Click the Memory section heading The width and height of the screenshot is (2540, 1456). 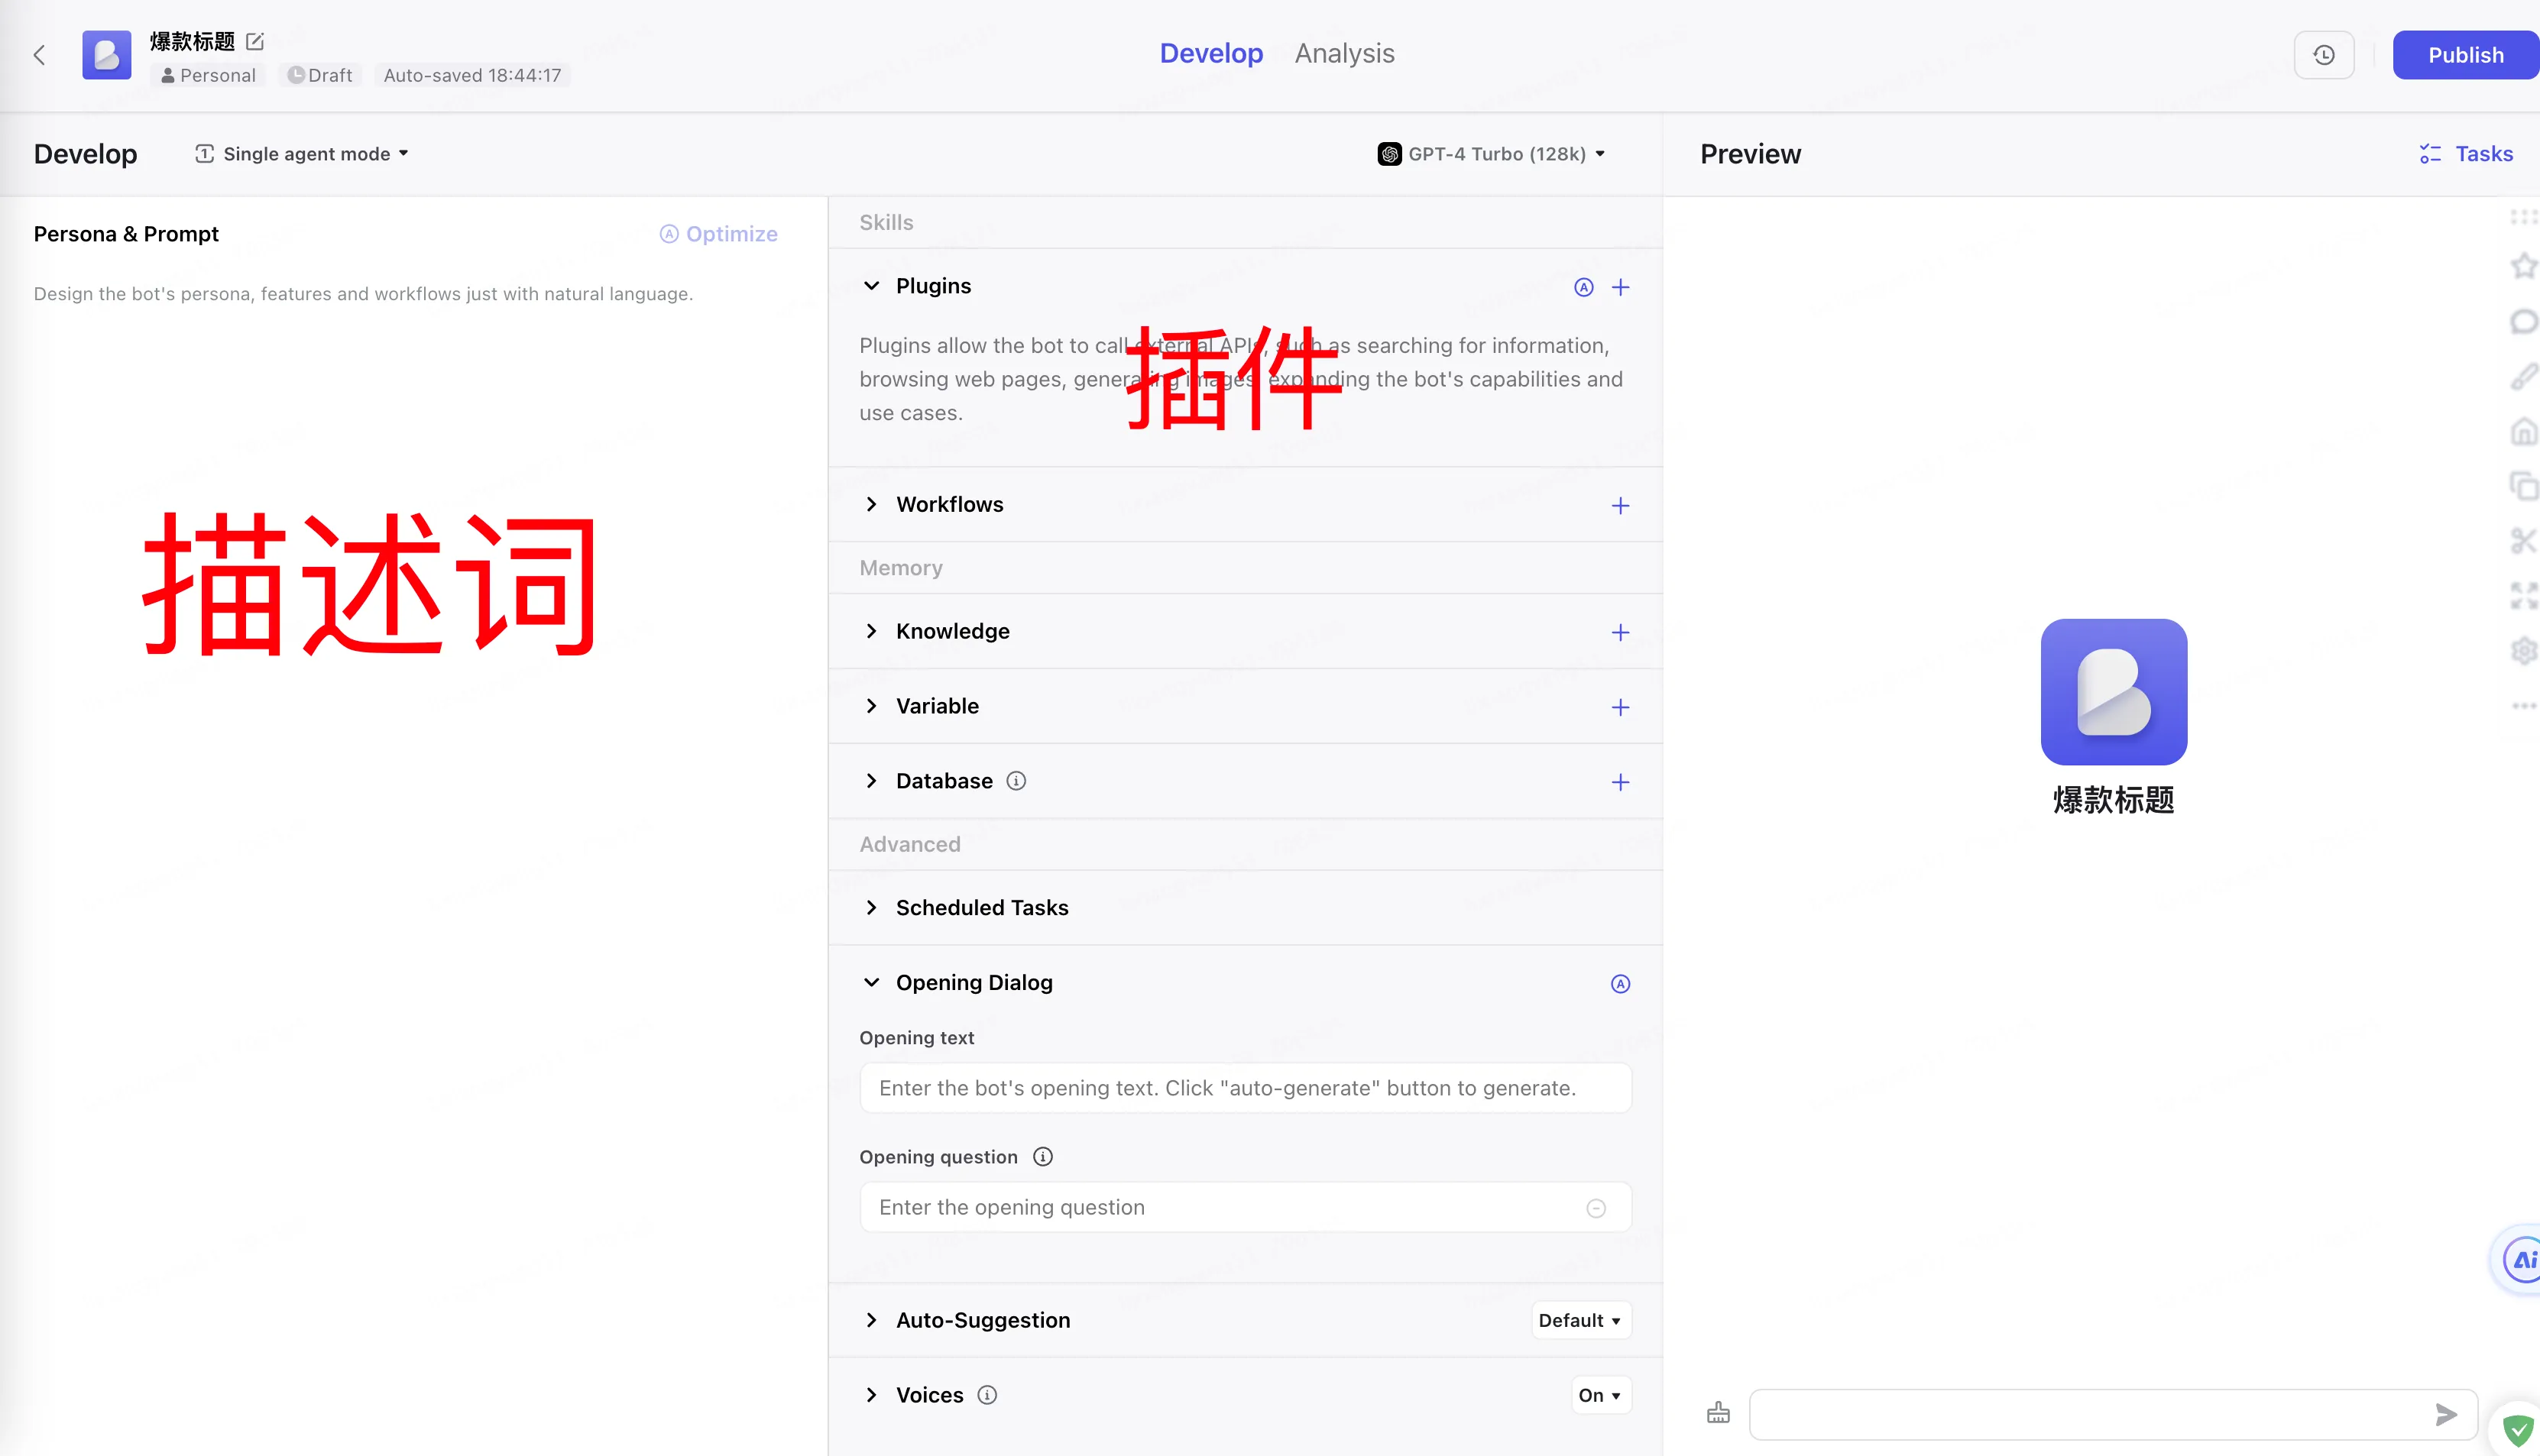[901, 568]
